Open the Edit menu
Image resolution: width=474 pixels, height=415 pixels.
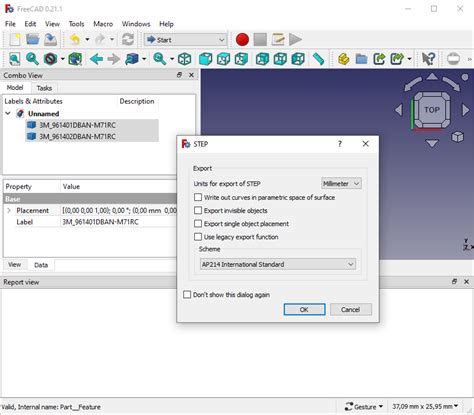coord(30,24)
